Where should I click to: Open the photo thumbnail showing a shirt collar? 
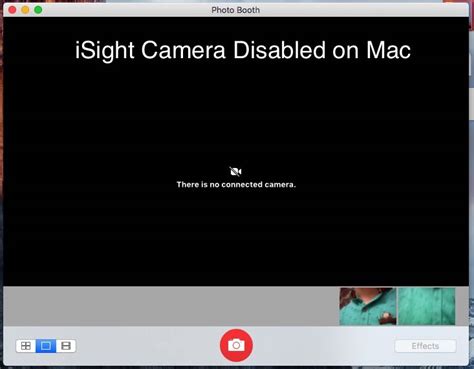point(368,306)
